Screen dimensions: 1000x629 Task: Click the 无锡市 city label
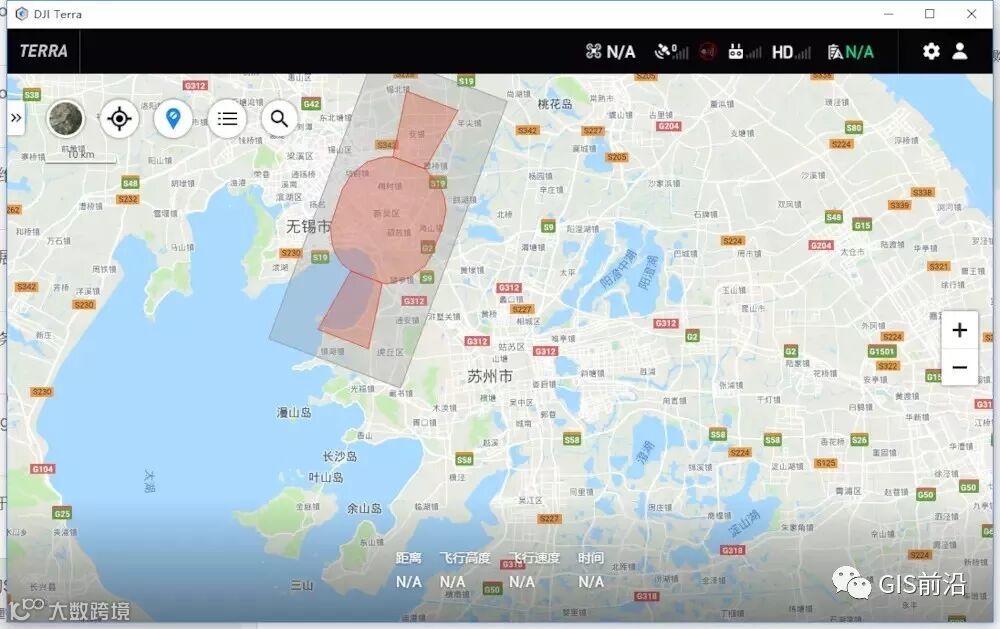point(308,226)
